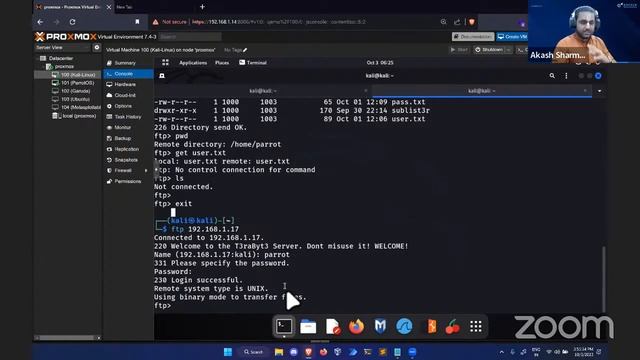Launch Firefox from the Kali dock
The height and width of the screenshot is (360, 640).
pyautogui.click(x=356, y=327)
